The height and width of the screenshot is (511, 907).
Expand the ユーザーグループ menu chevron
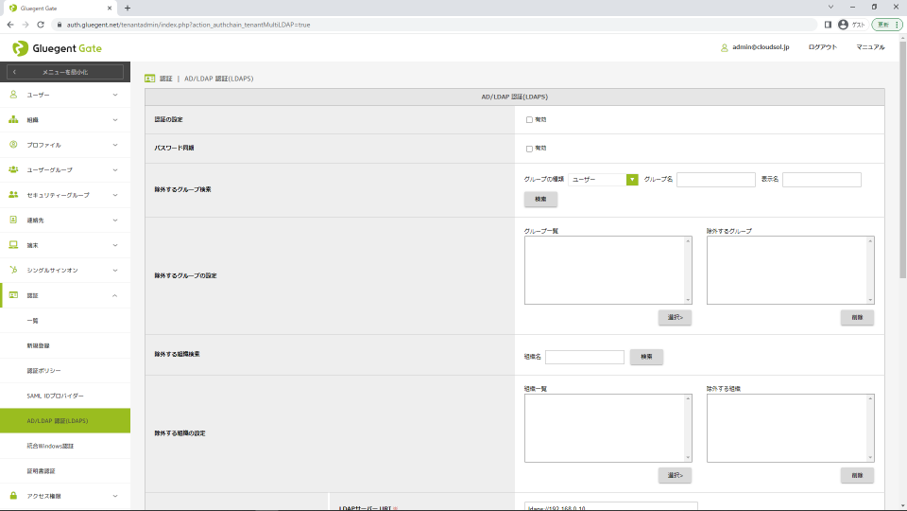[x=115, y=170]
